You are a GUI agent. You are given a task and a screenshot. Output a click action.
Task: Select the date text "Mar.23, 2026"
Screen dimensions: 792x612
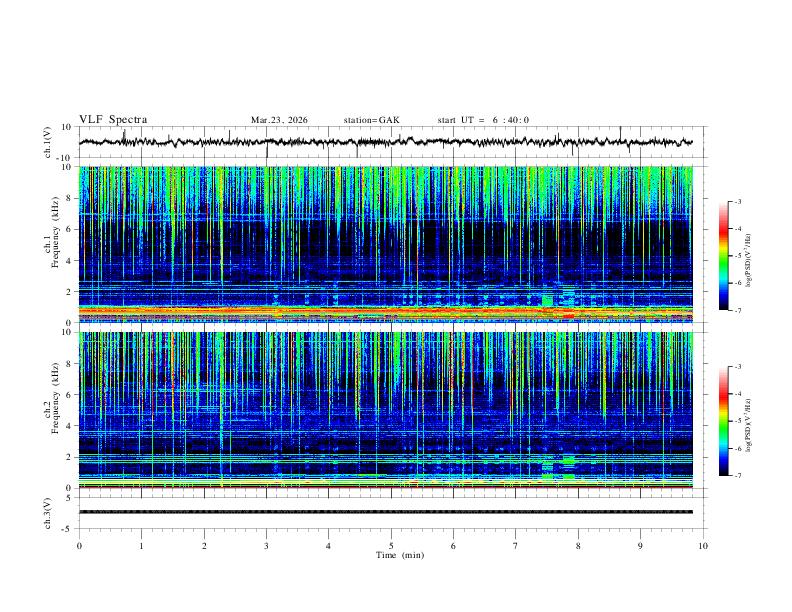click(279, 120)
